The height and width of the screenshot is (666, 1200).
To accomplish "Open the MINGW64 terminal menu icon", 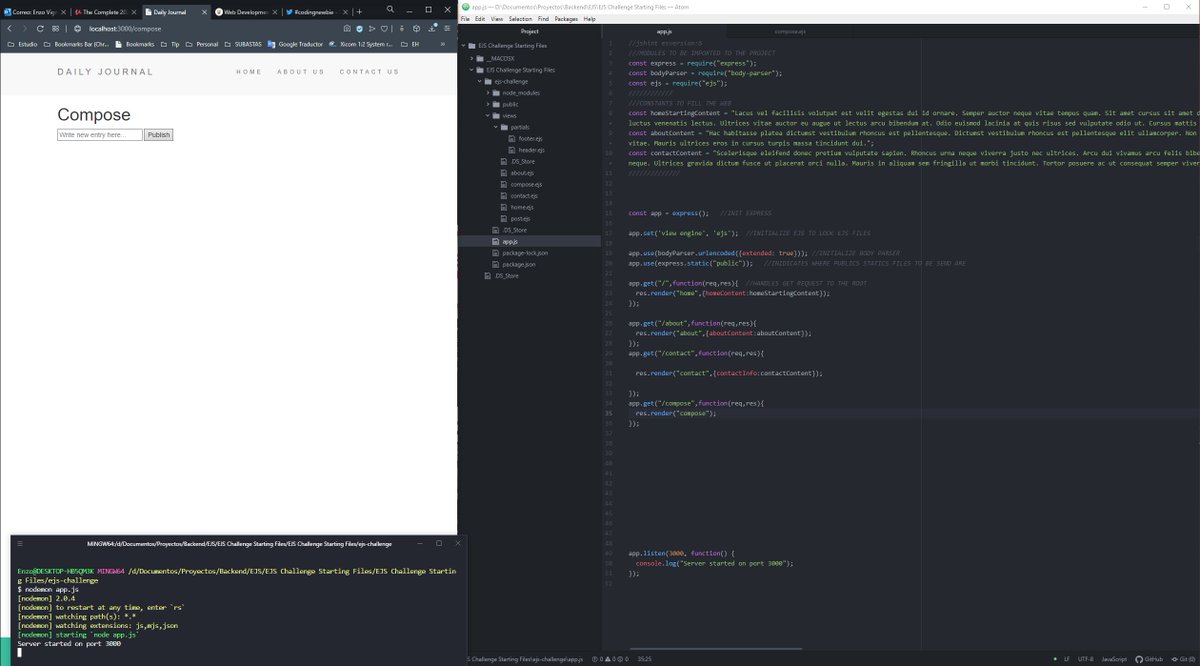I will tap(20, 543).
